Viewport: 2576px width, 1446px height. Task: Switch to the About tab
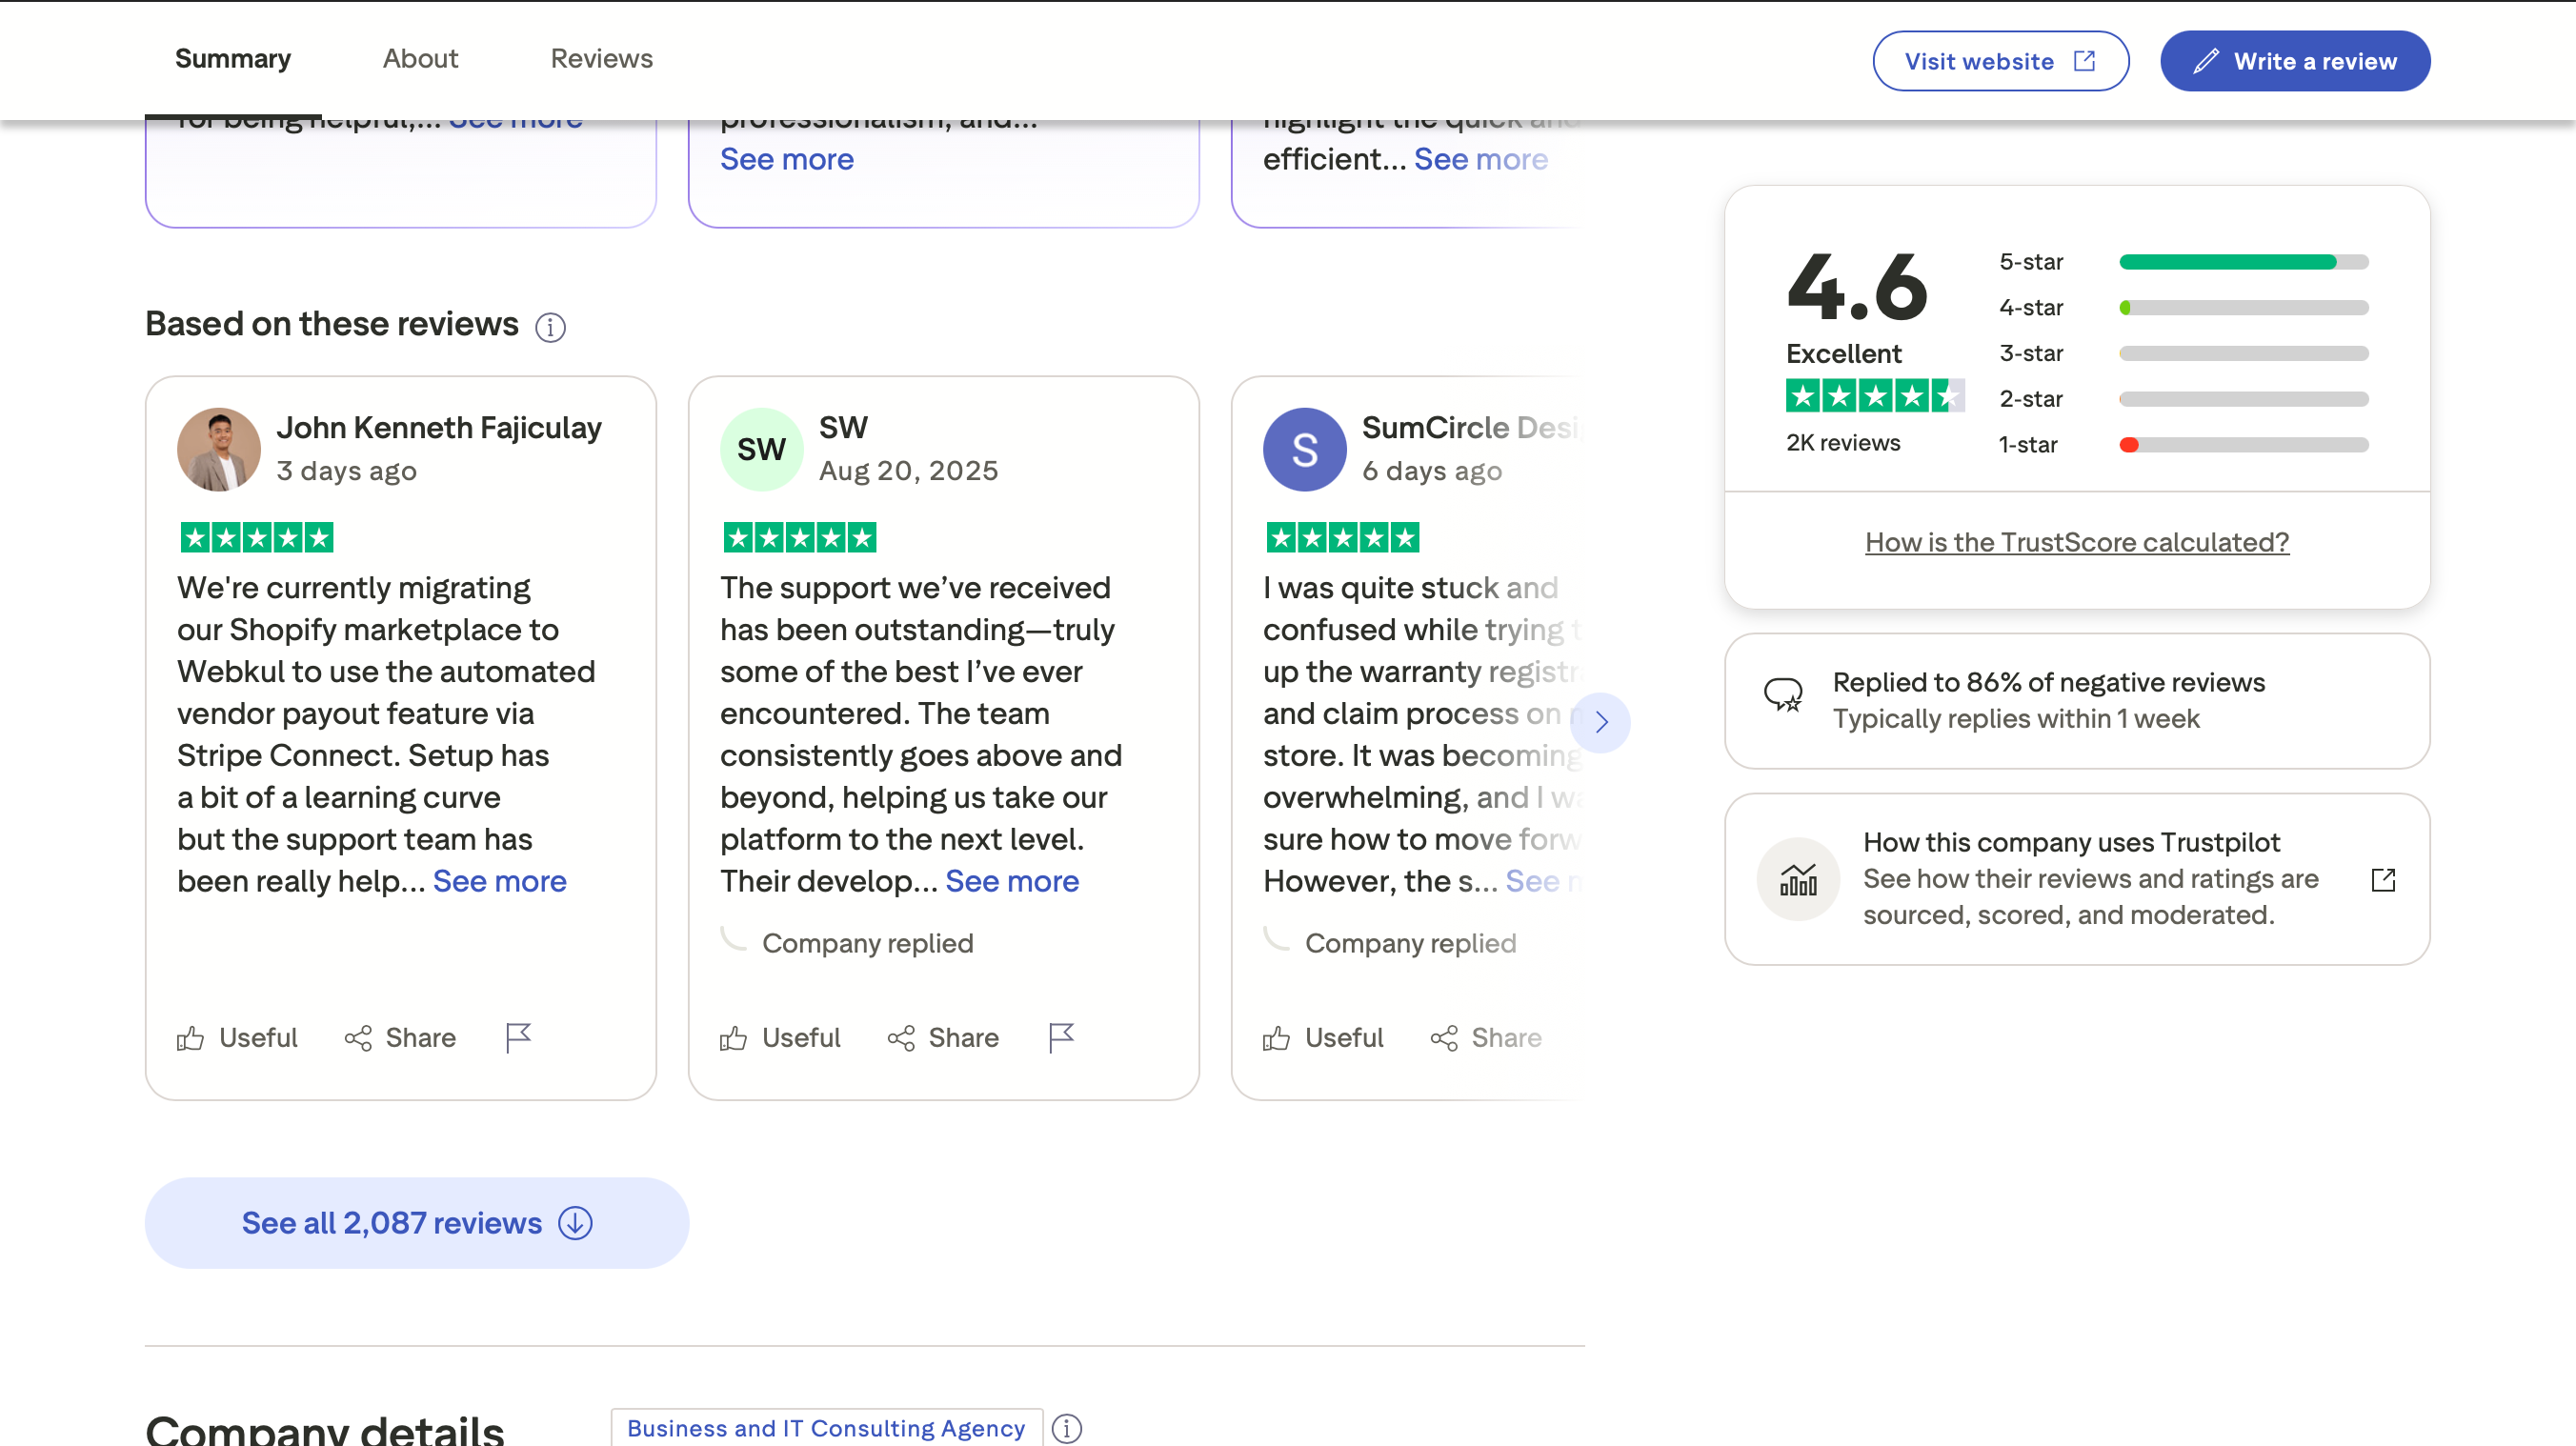(x=420, y=59)
